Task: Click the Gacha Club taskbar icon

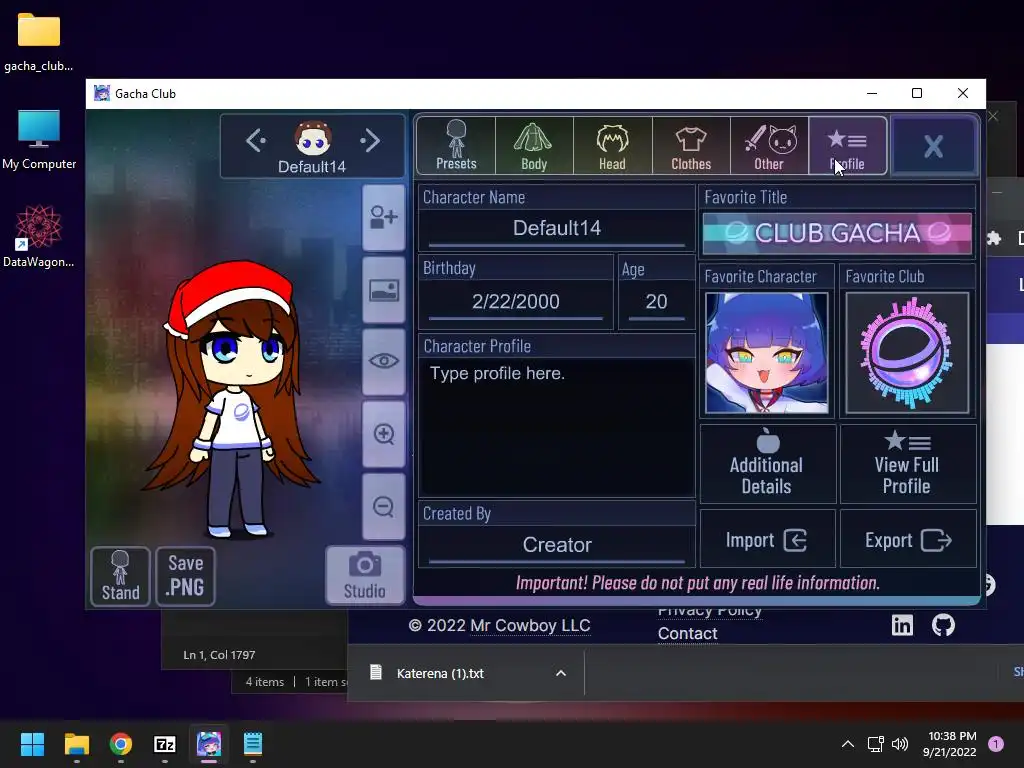Action: click(x=209, y=744)
